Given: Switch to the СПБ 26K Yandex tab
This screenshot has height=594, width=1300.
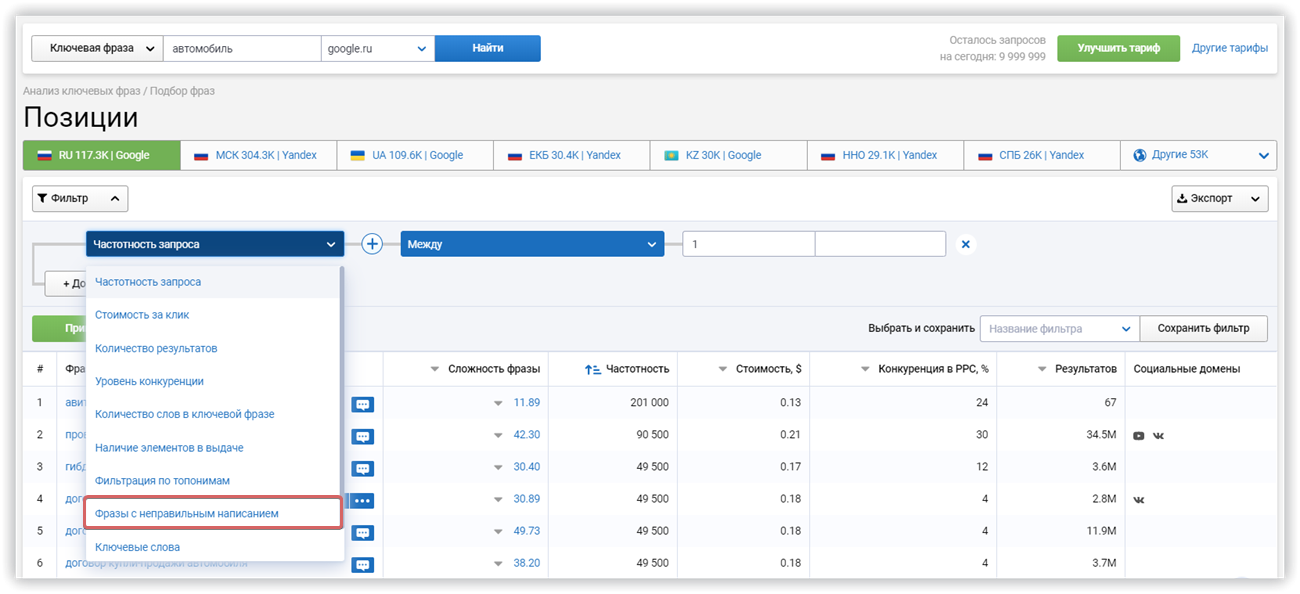Looking at the screenshot, I should (1042, 155).
